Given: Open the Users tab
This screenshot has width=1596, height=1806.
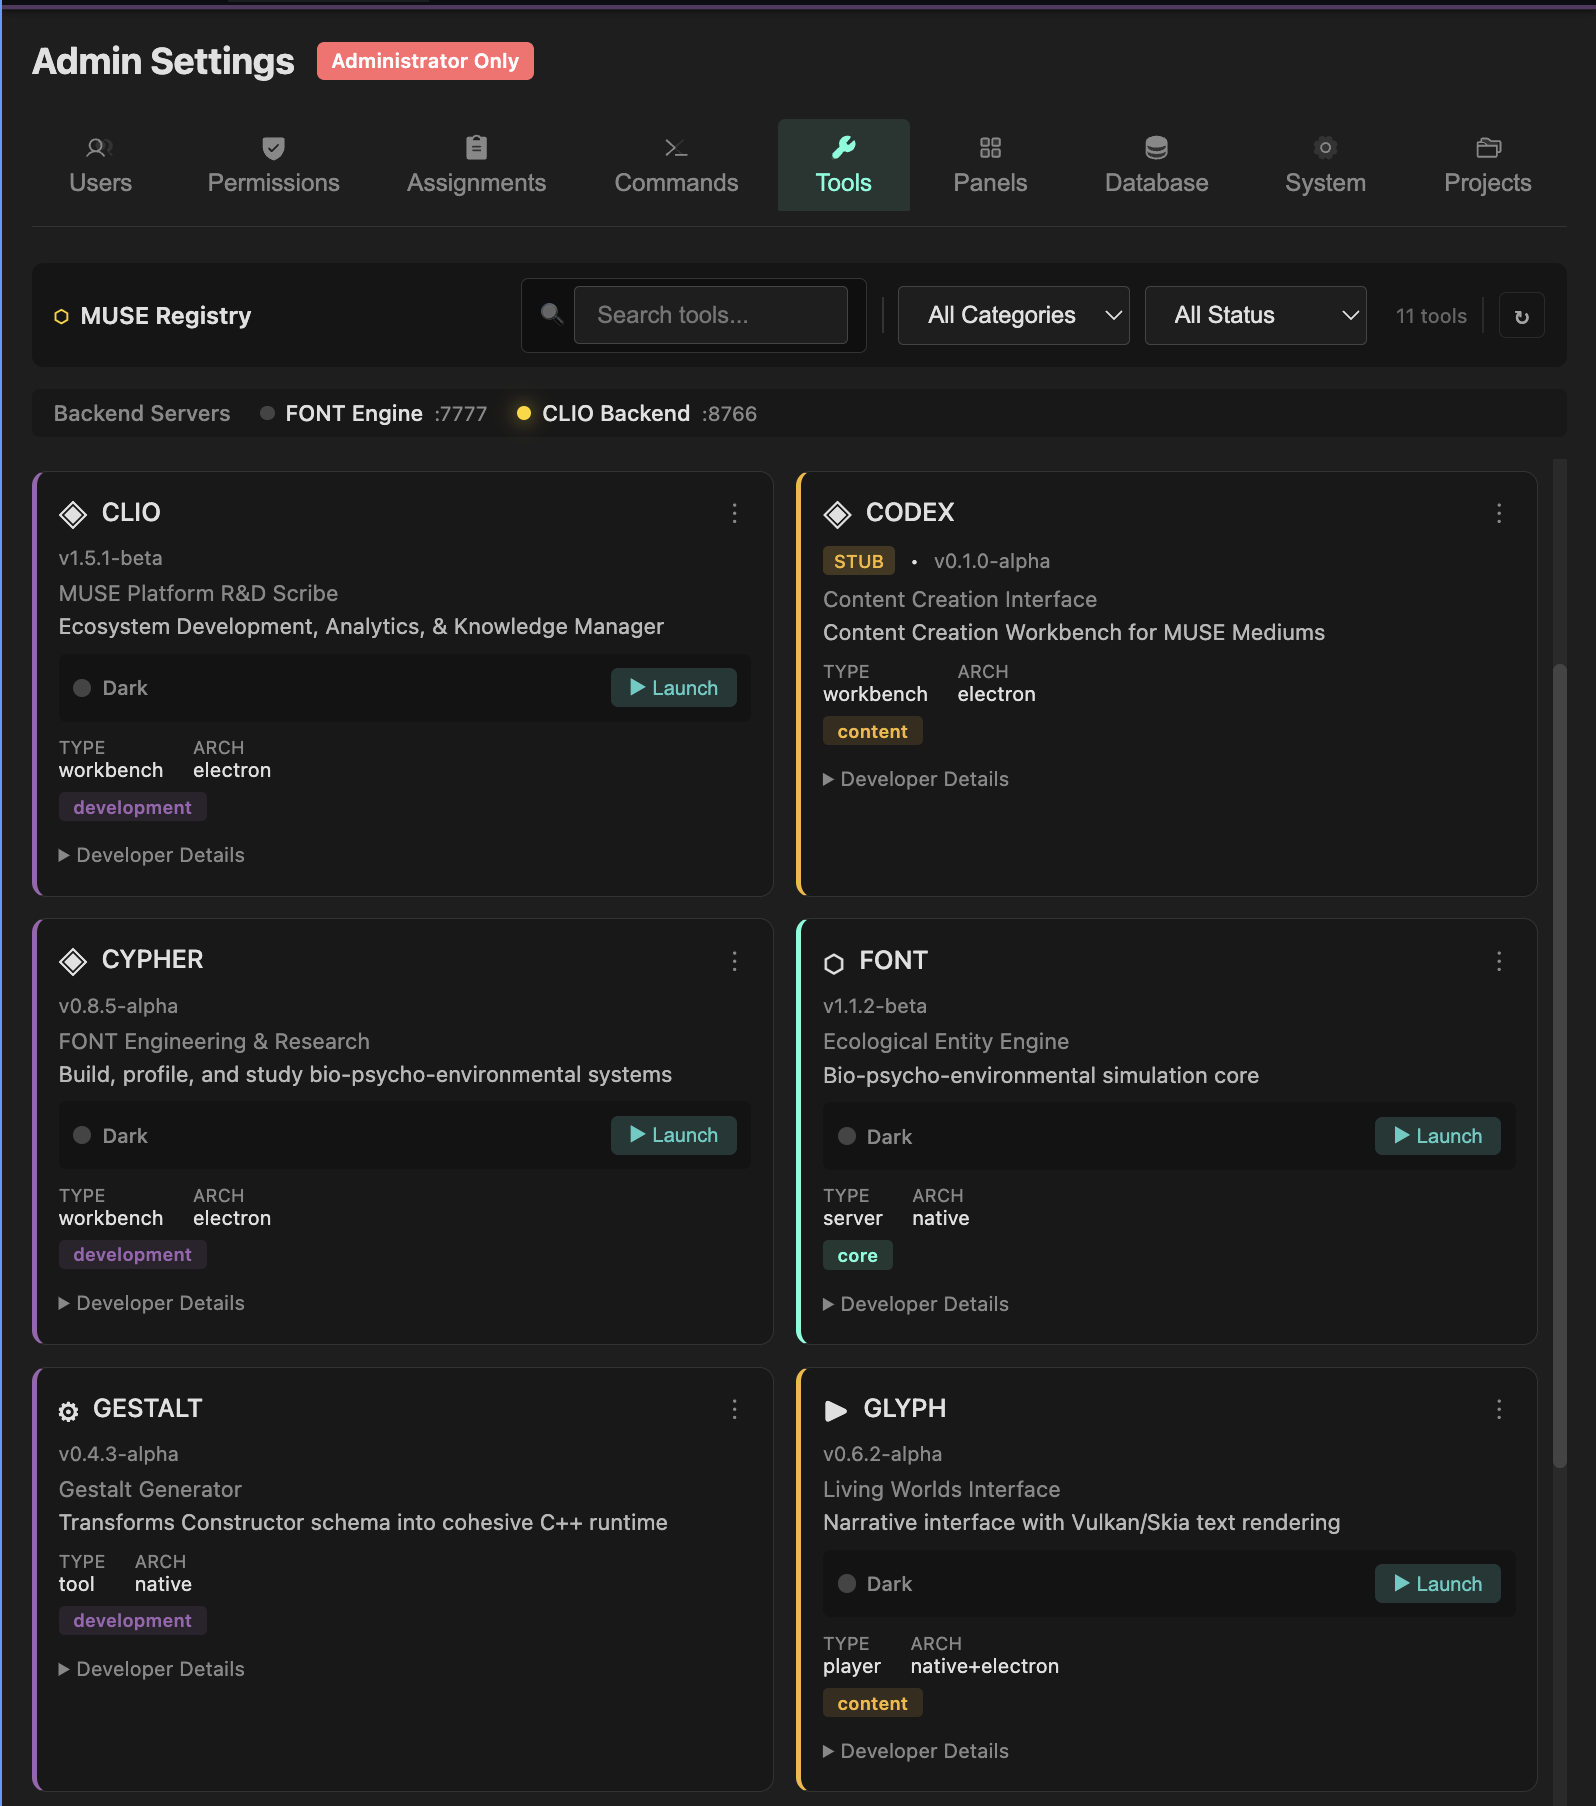Looking at the screenshot, I should tap(100, 165).
